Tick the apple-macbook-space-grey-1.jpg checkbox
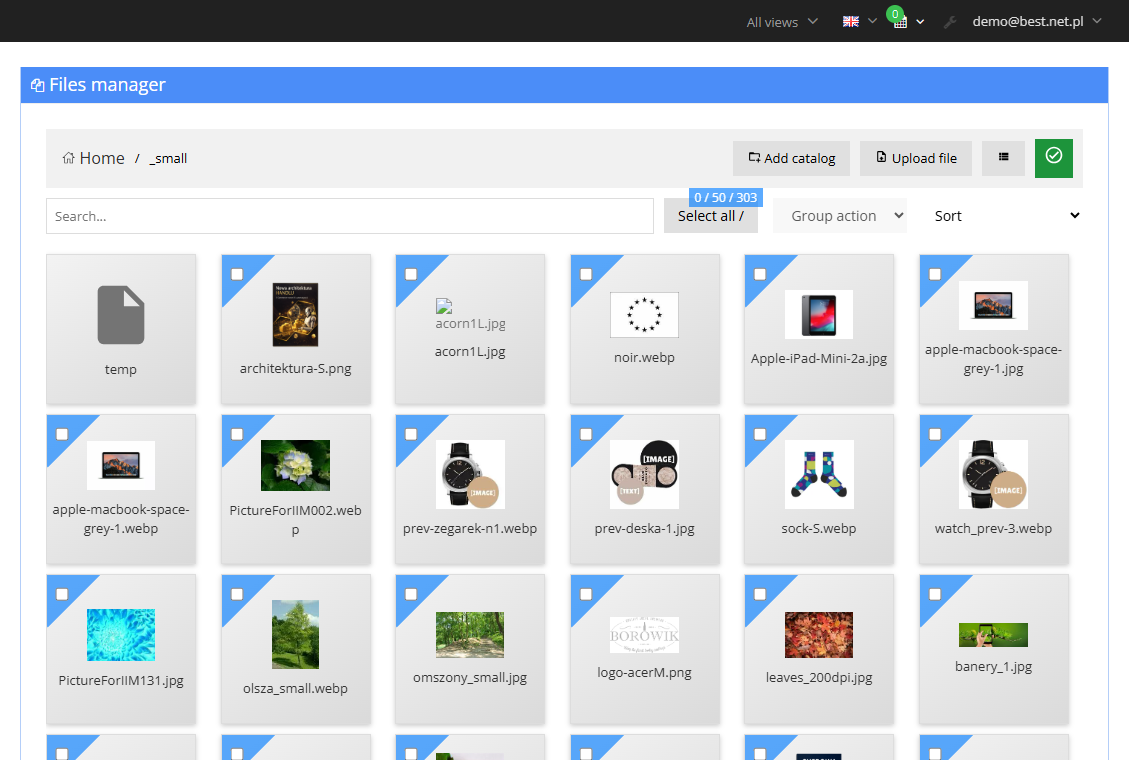The image size is (1129, 760). pos(935,274)
